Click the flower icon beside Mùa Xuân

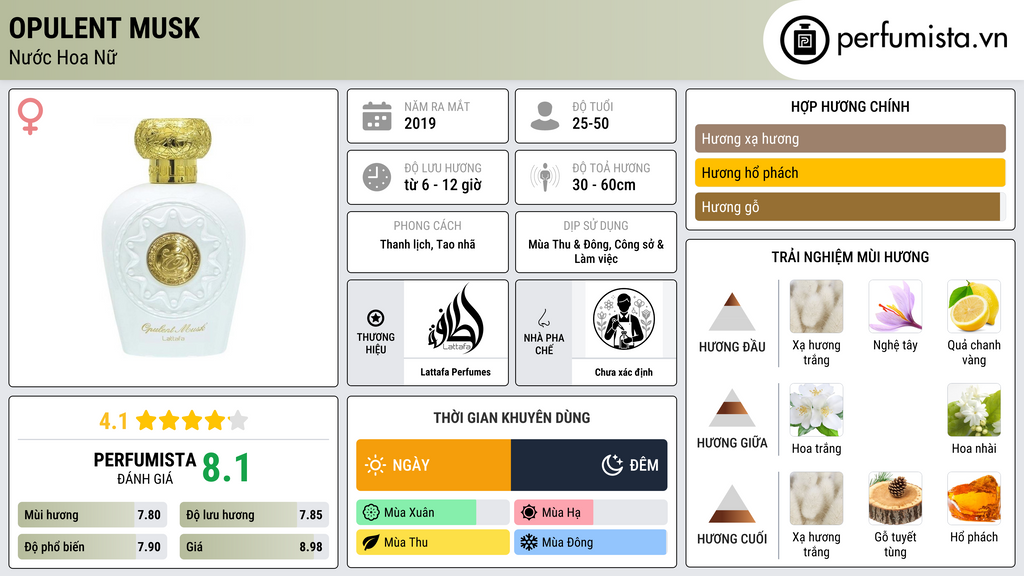(x=371, y=513)
